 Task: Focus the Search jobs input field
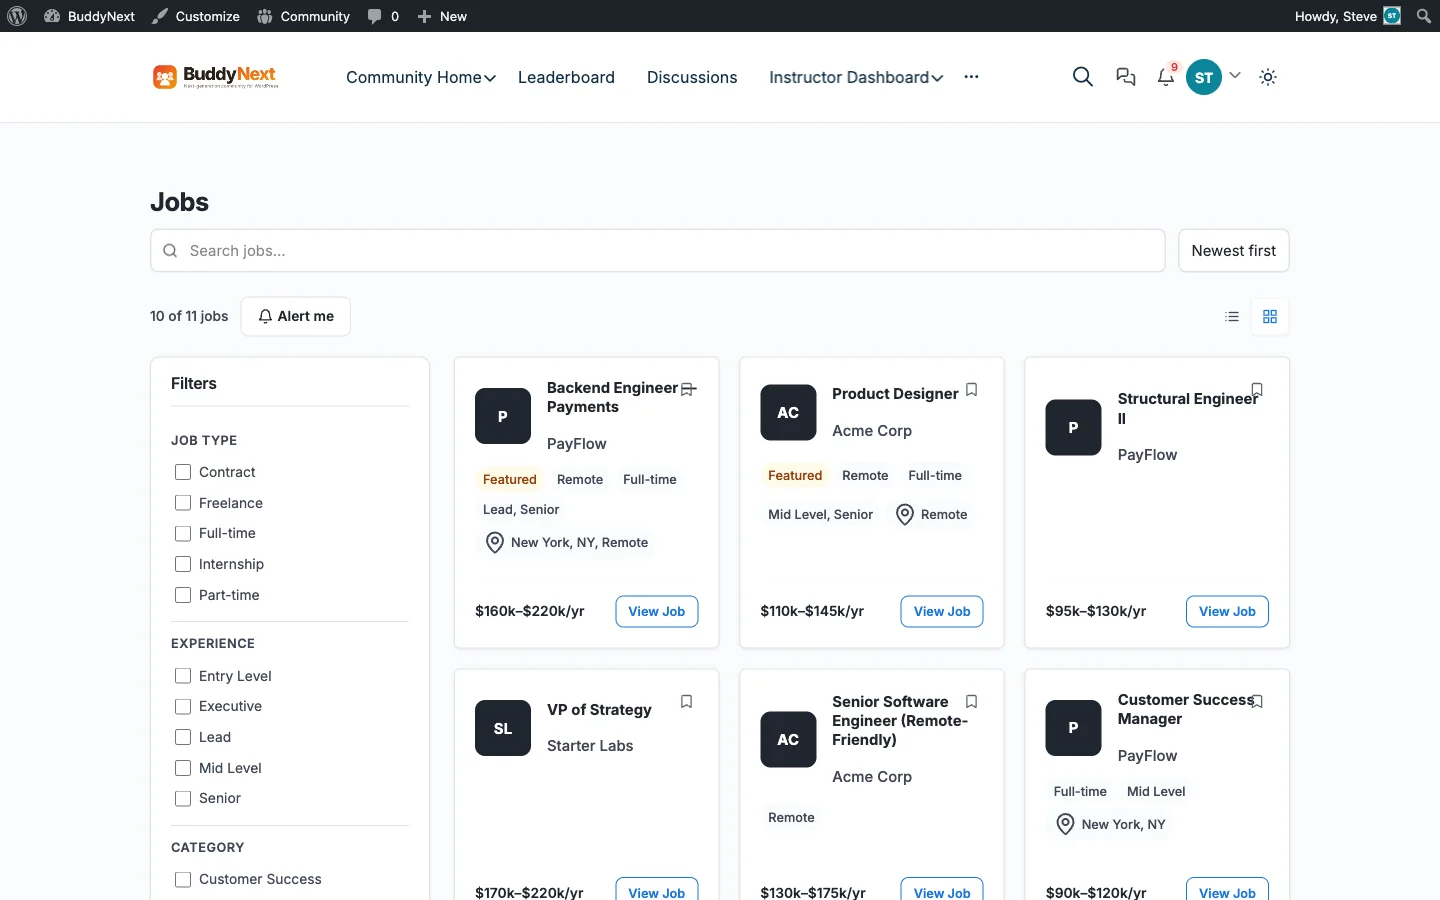pyautogui.click(x=658, y=251)
